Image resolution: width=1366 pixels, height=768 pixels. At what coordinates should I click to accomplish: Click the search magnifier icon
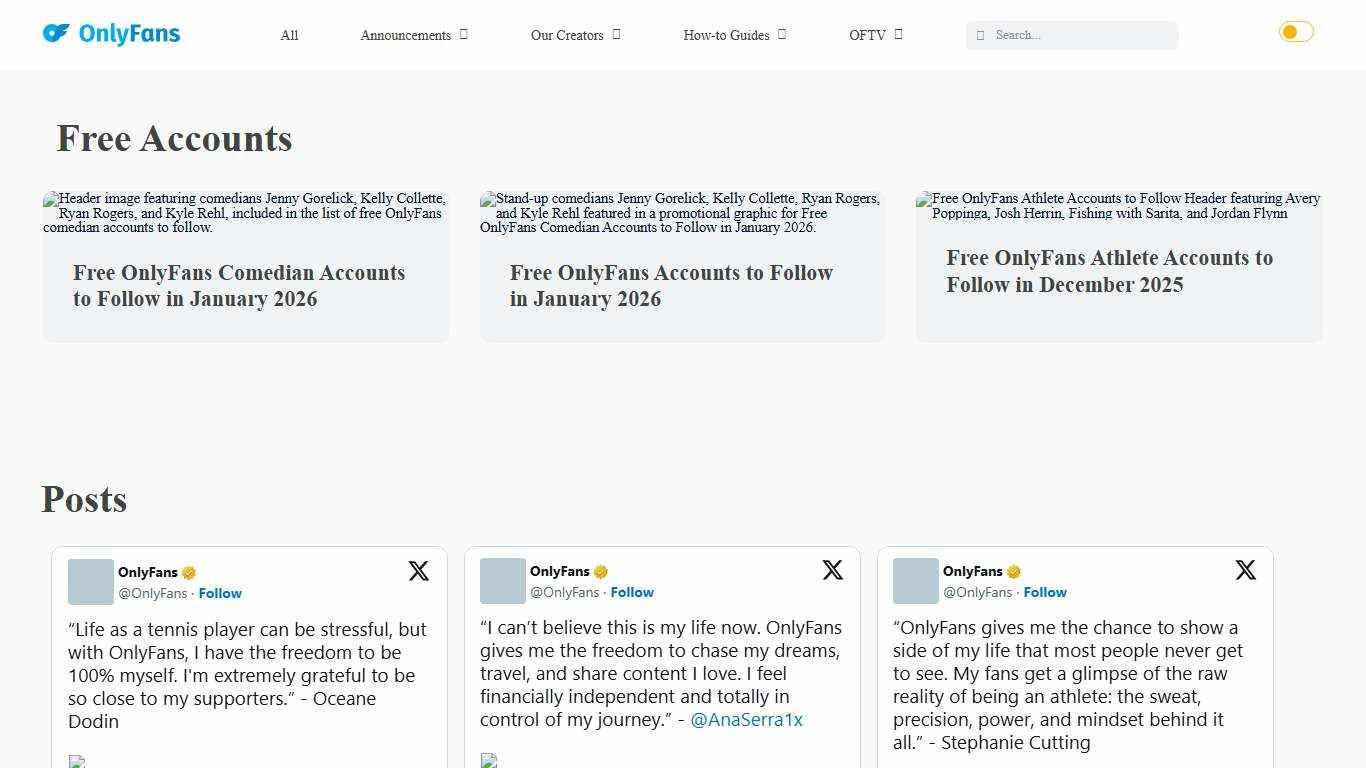(x=980, y=35)
